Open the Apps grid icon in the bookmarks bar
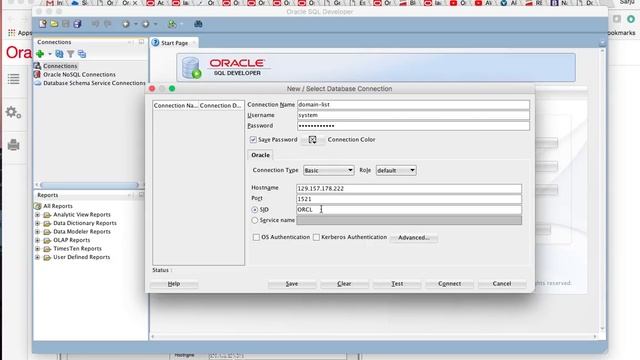This screenshot has width=640, height=360. click(11, 33)
